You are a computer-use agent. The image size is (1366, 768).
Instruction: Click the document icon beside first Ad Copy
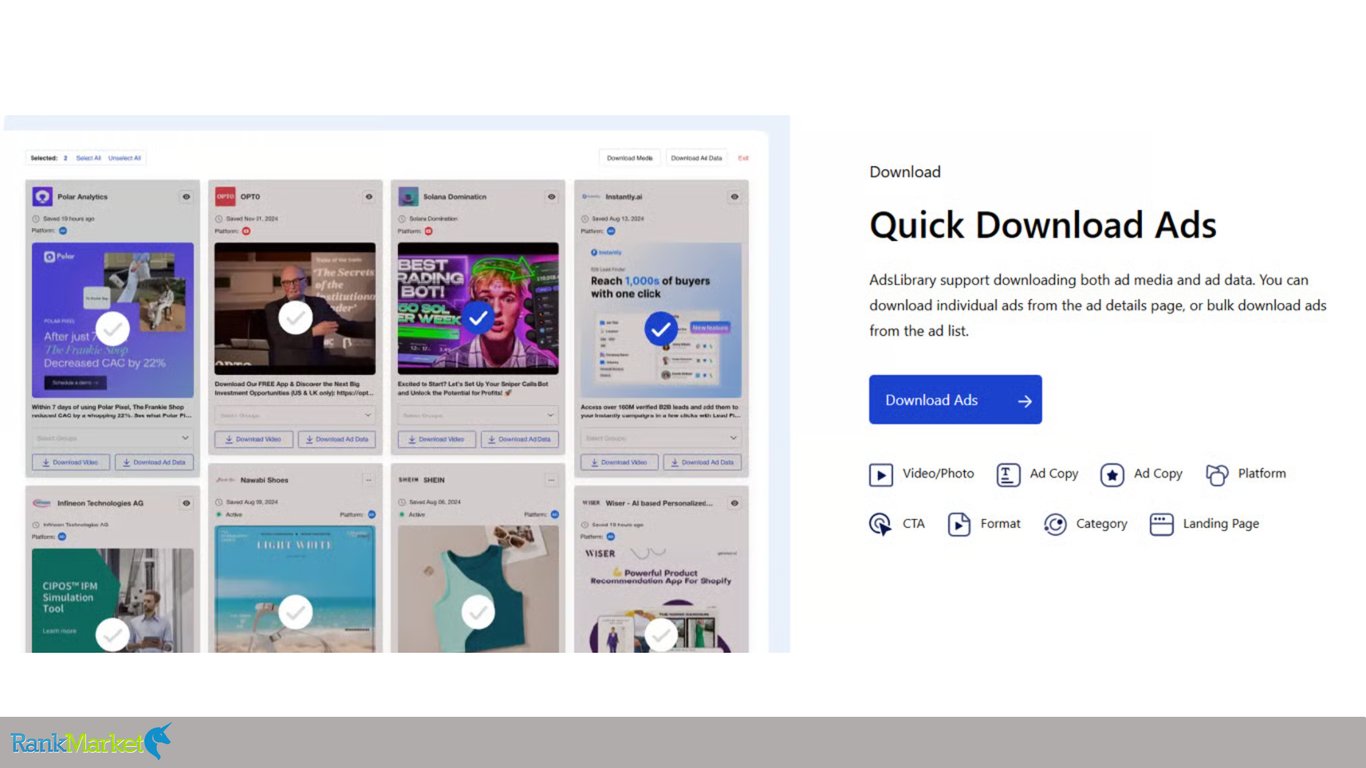click(1008, 475)
